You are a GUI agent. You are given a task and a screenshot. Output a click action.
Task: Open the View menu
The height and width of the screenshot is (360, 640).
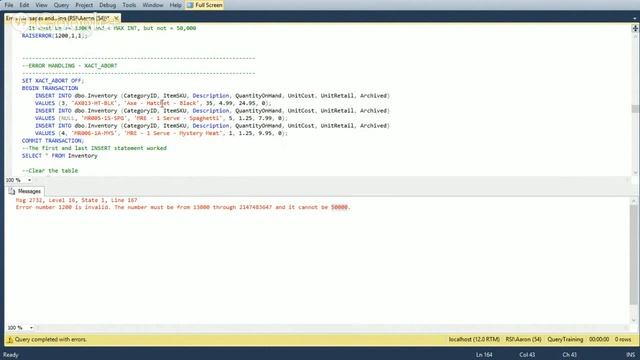pos(41,5)
